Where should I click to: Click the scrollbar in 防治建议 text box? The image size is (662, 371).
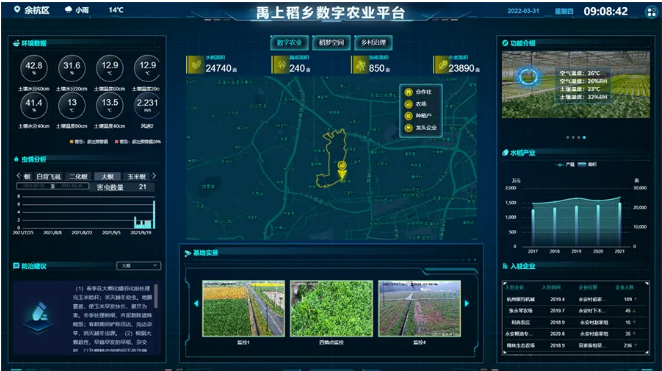point(156,296)
